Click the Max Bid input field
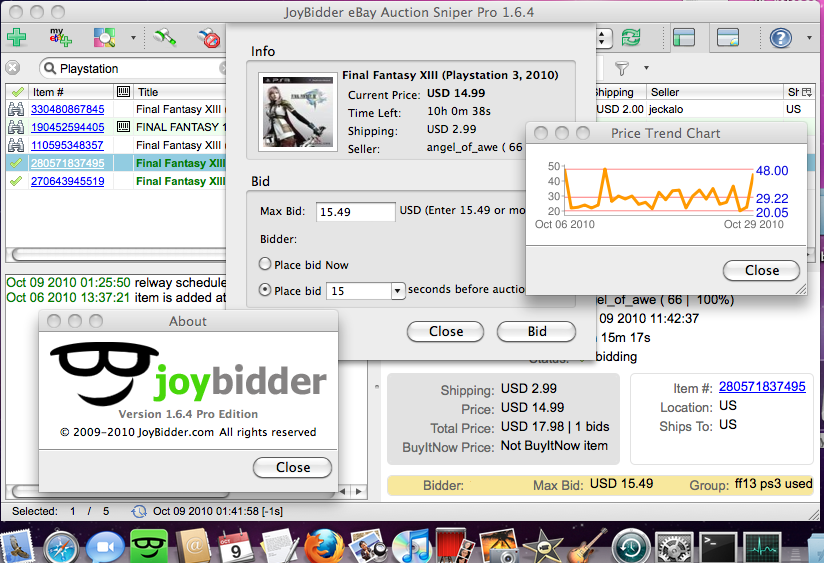824x563 pixels. click(356, 212)
